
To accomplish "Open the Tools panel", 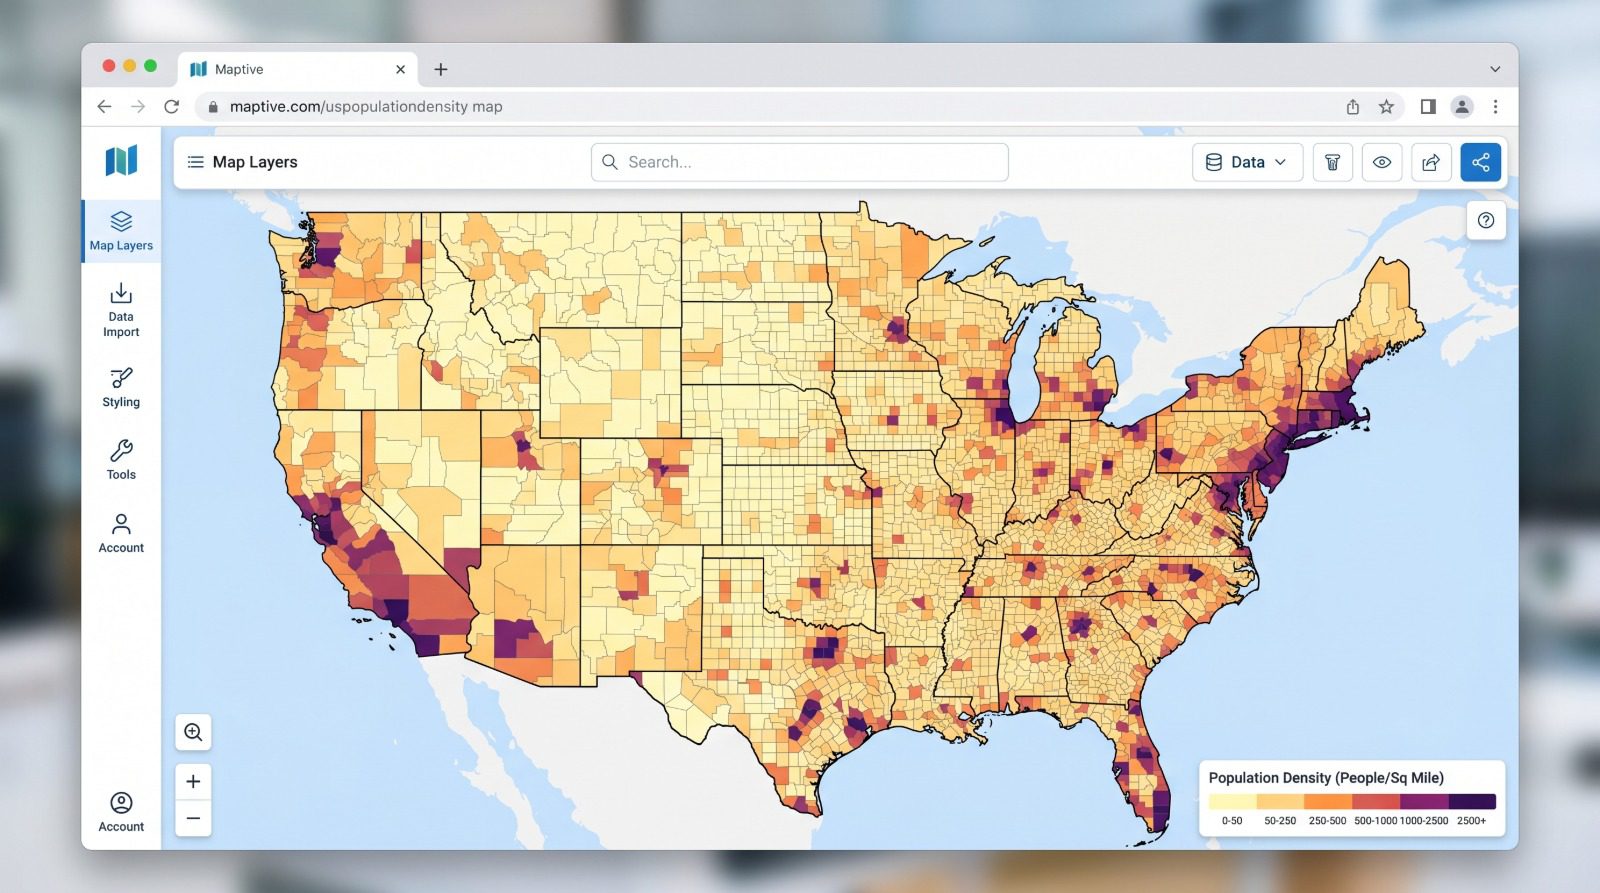I will (x=121, y=460).
